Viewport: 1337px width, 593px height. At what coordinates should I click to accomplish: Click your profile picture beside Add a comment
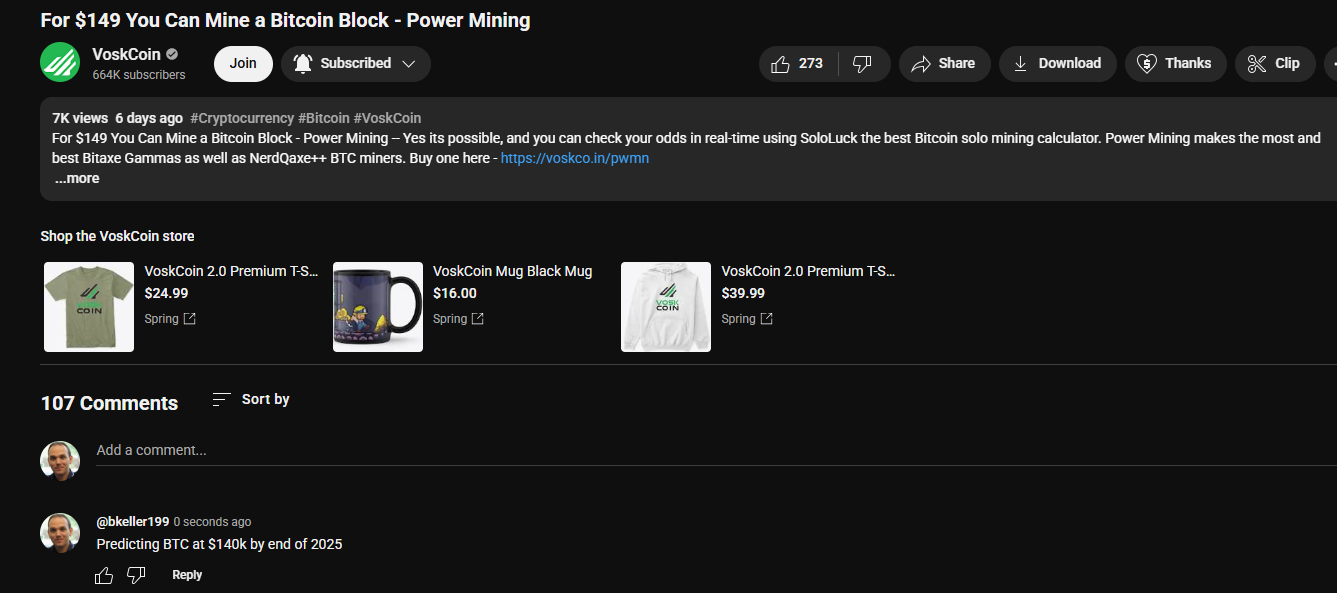click(60, 461)
